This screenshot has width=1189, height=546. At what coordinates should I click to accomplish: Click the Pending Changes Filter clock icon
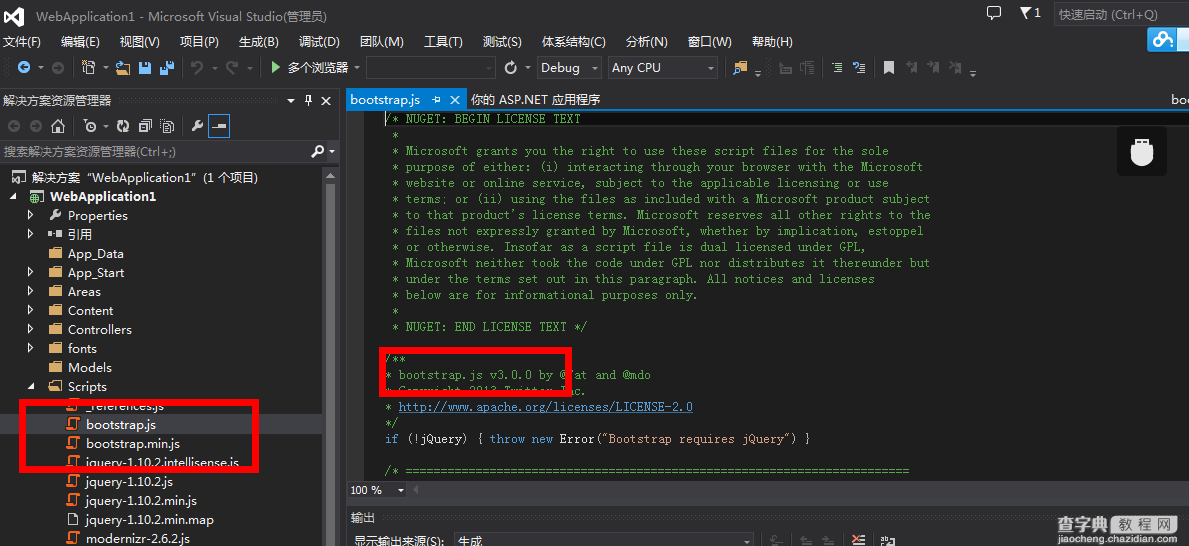coord(90,126)
